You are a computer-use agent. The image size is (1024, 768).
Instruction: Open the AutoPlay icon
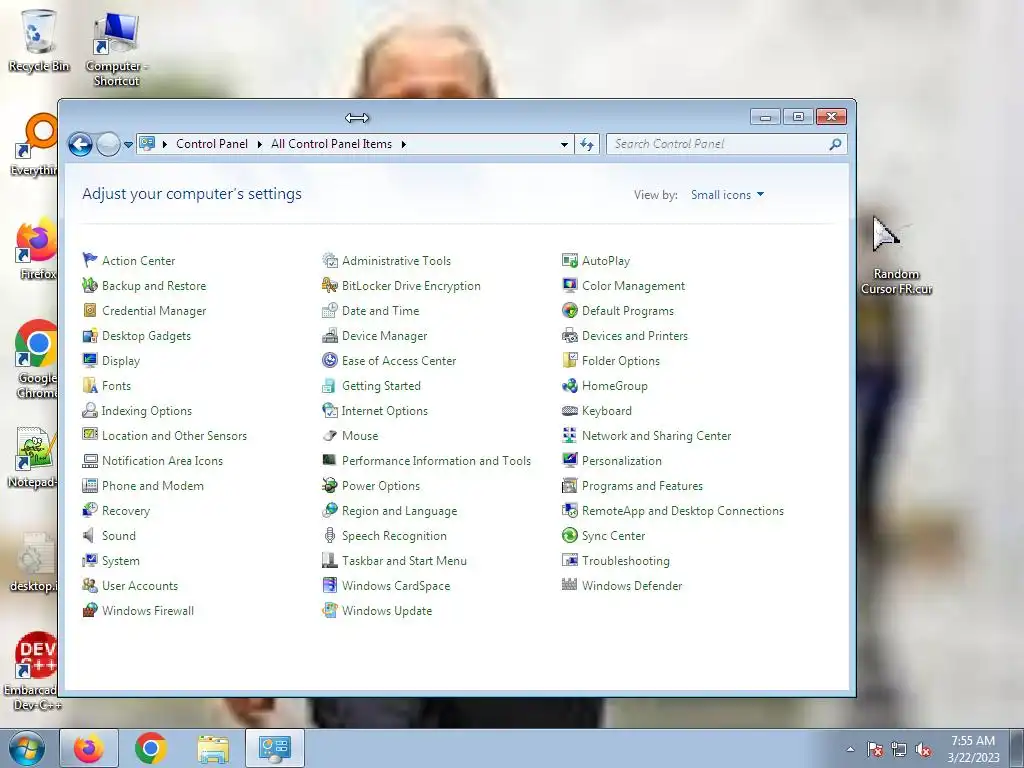tap(569, 260)
